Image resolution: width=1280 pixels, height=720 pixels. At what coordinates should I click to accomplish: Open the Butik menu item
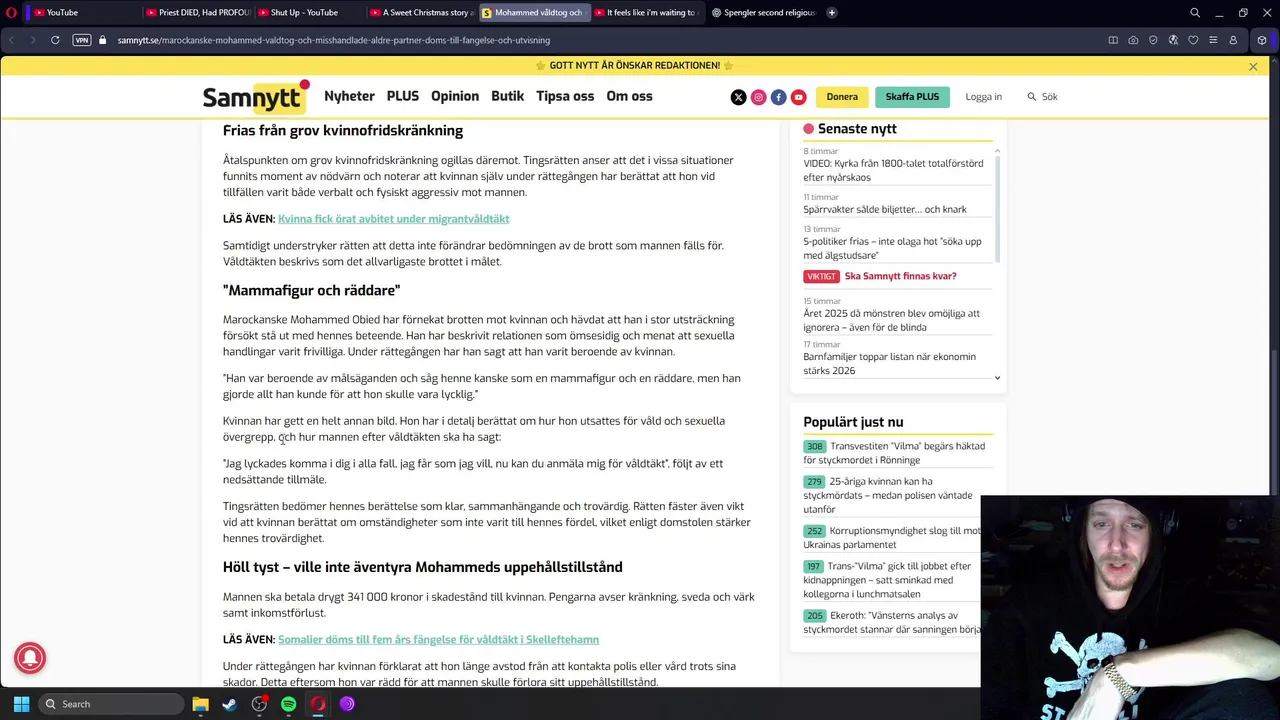point(508,96)
